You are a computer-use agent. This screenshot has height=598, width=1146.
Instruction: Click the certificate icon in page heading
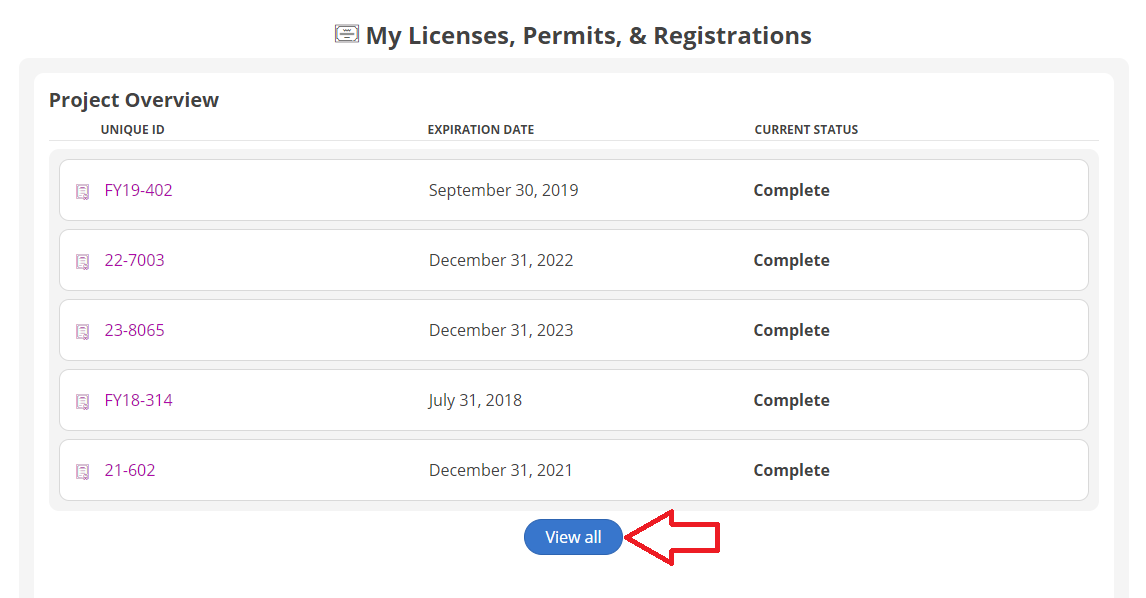click(346, 35)
